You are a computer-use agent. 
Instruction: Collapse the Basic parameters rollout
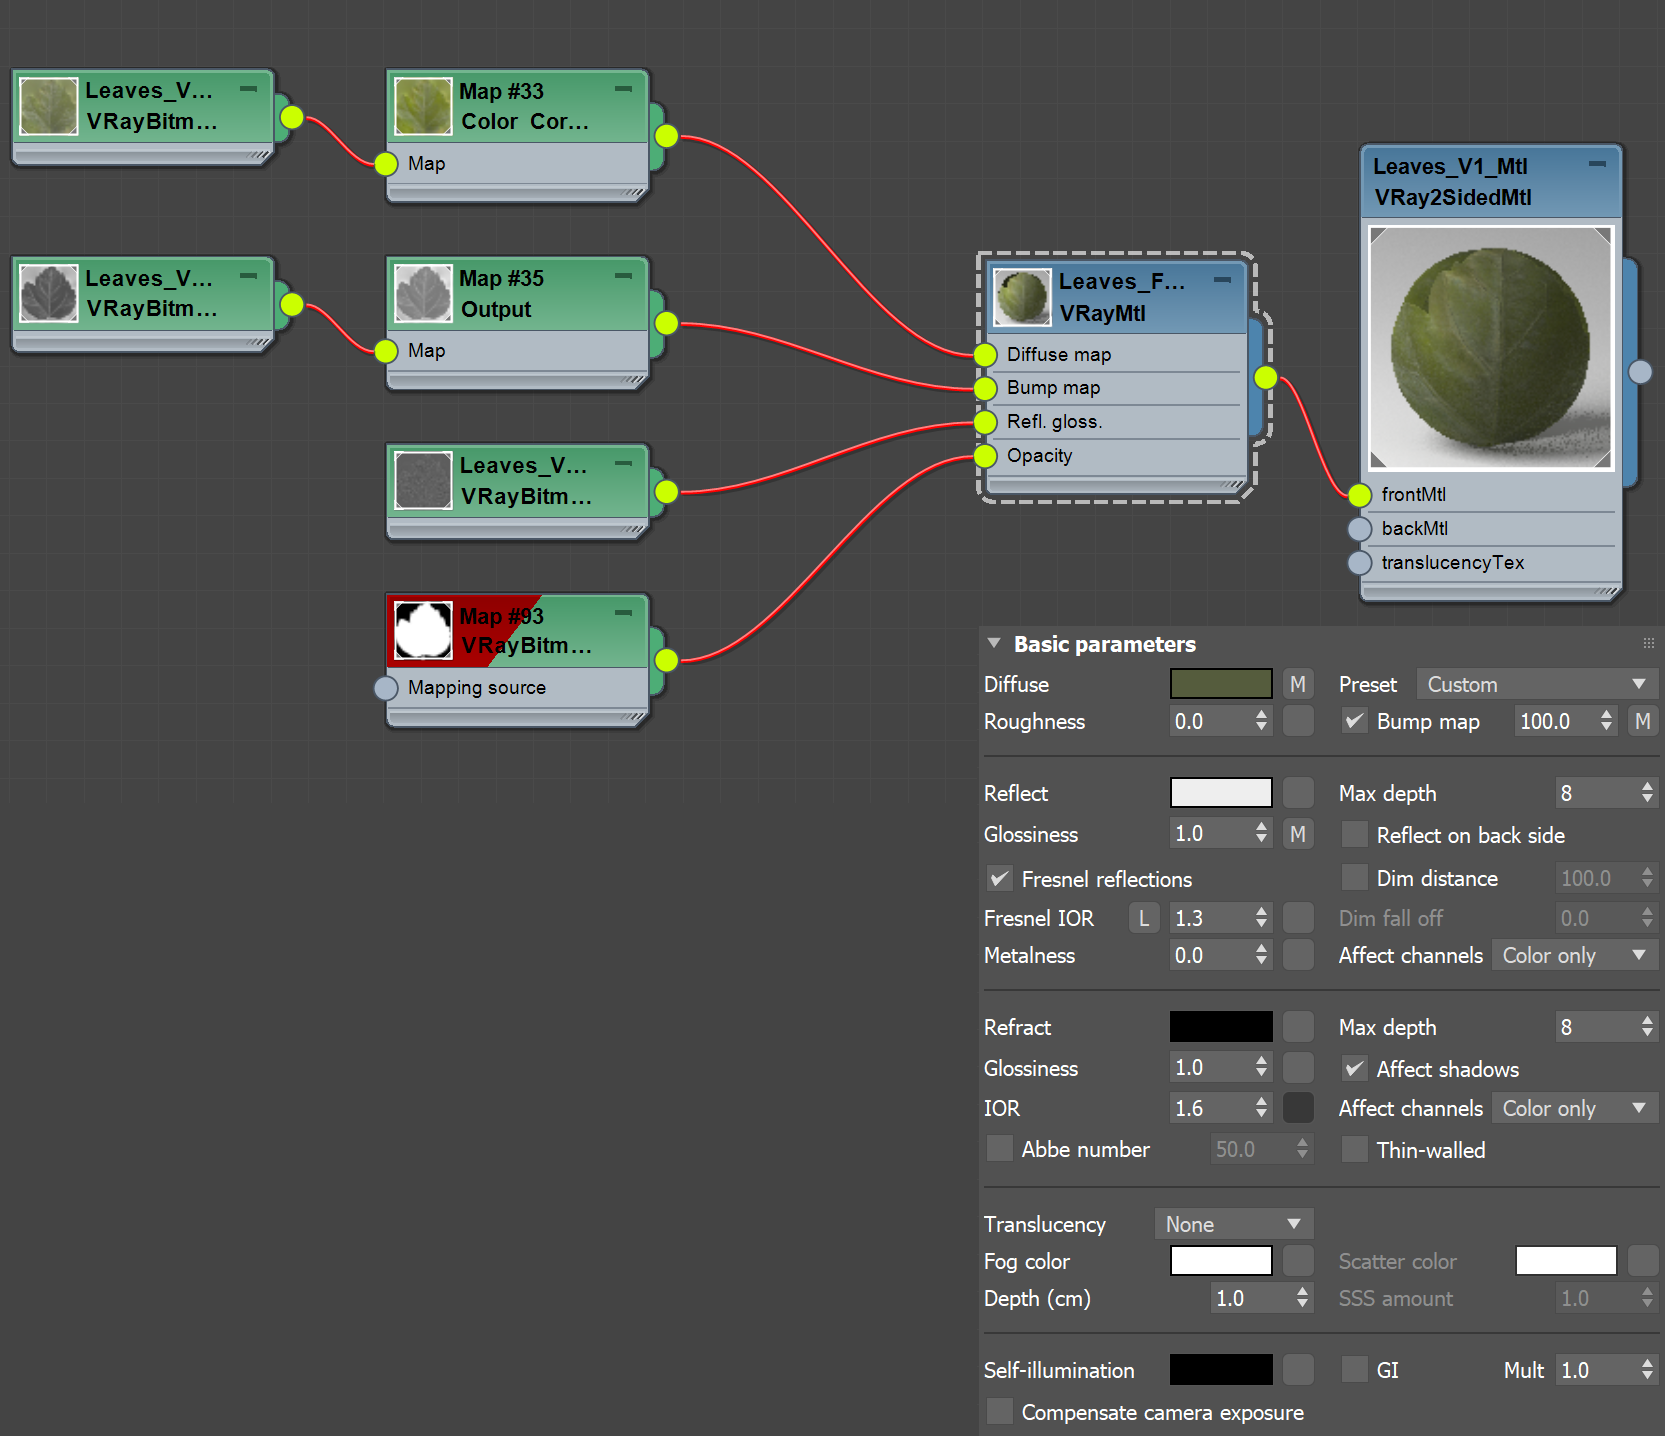993,643
